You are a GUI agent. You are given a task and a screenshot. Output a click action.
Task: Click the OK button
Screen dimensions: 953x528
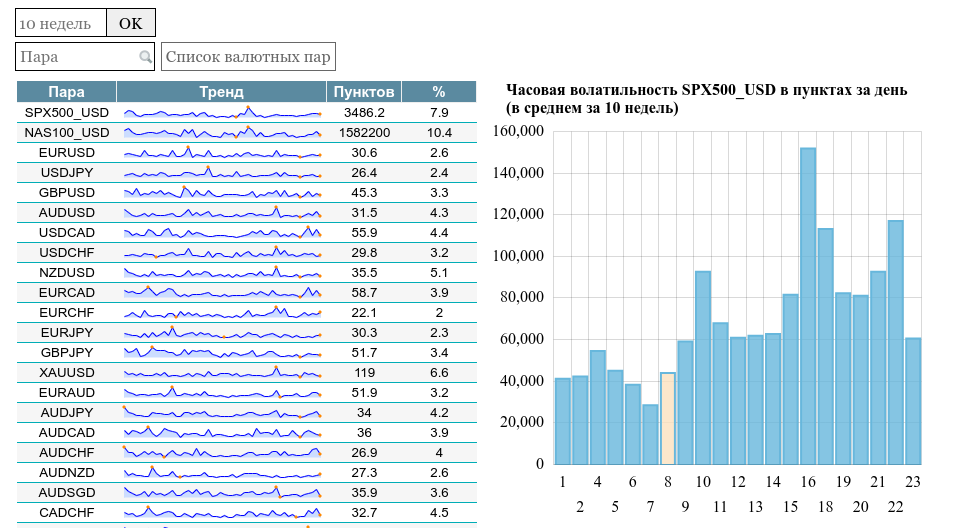point(131,23)
